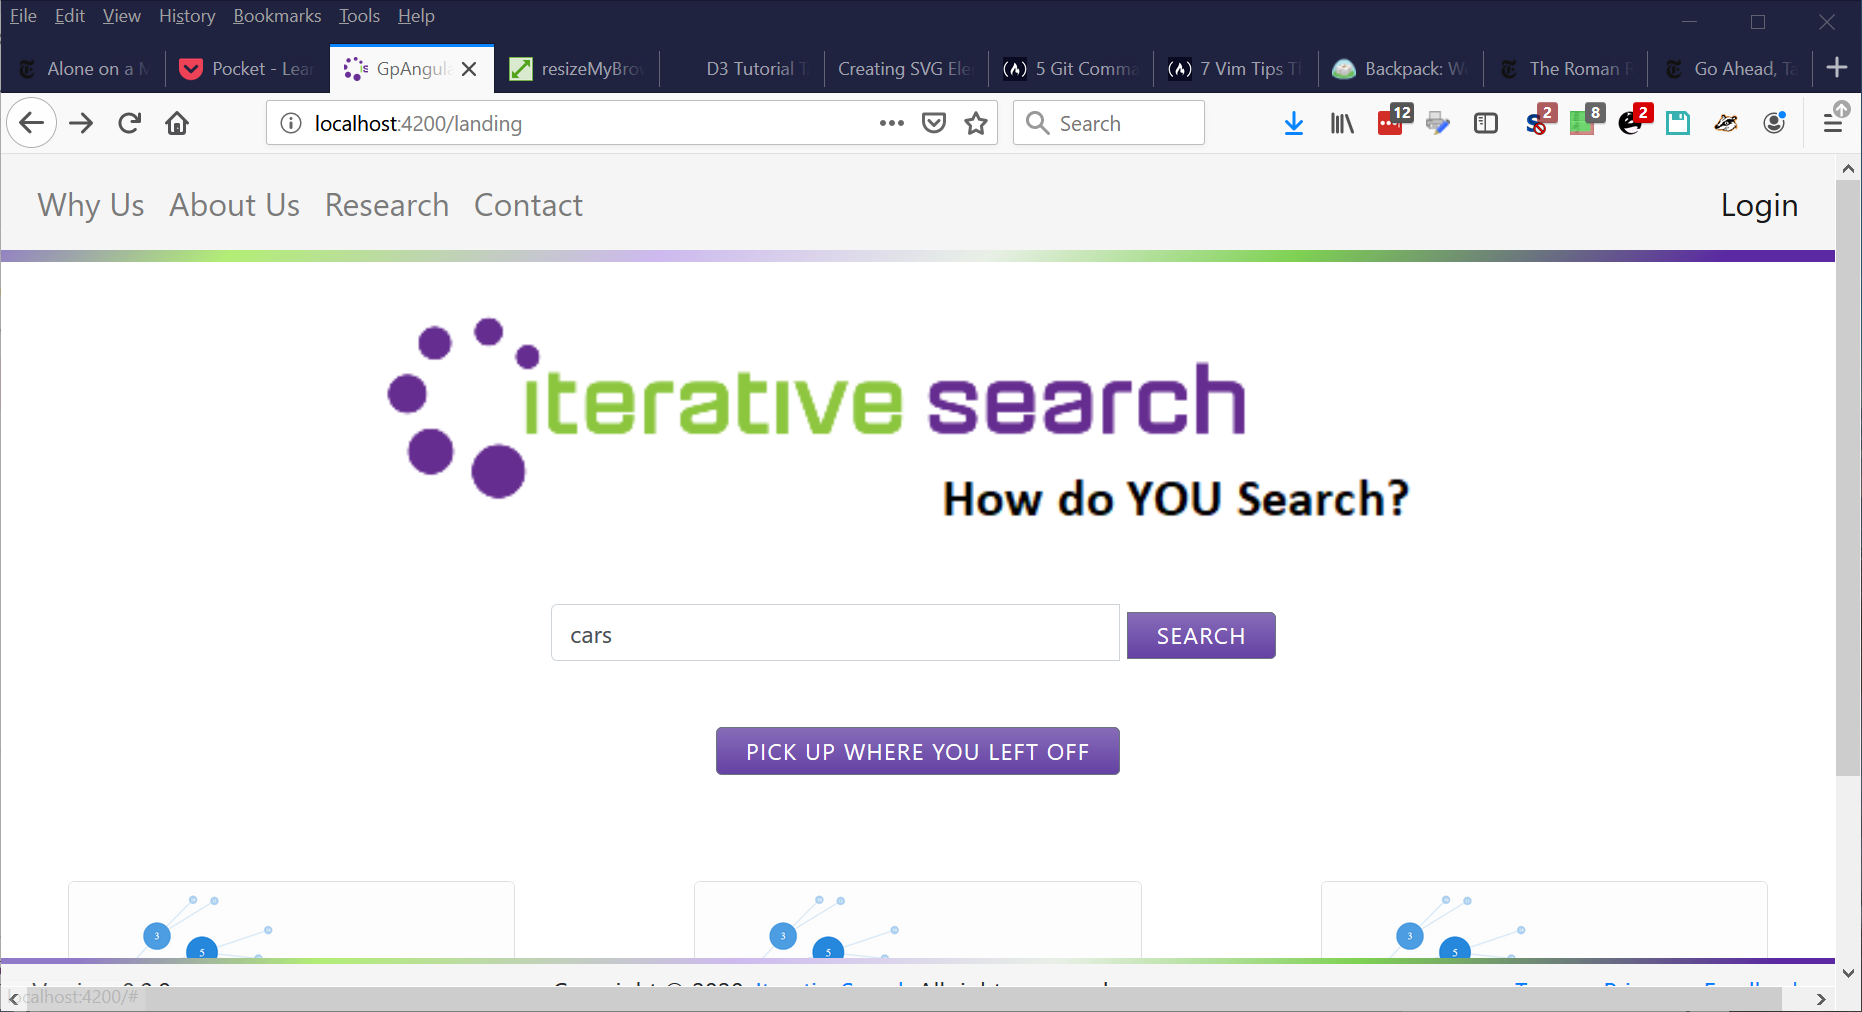
Task: Switch to the Alone on a tab
Action: point(84,69)
